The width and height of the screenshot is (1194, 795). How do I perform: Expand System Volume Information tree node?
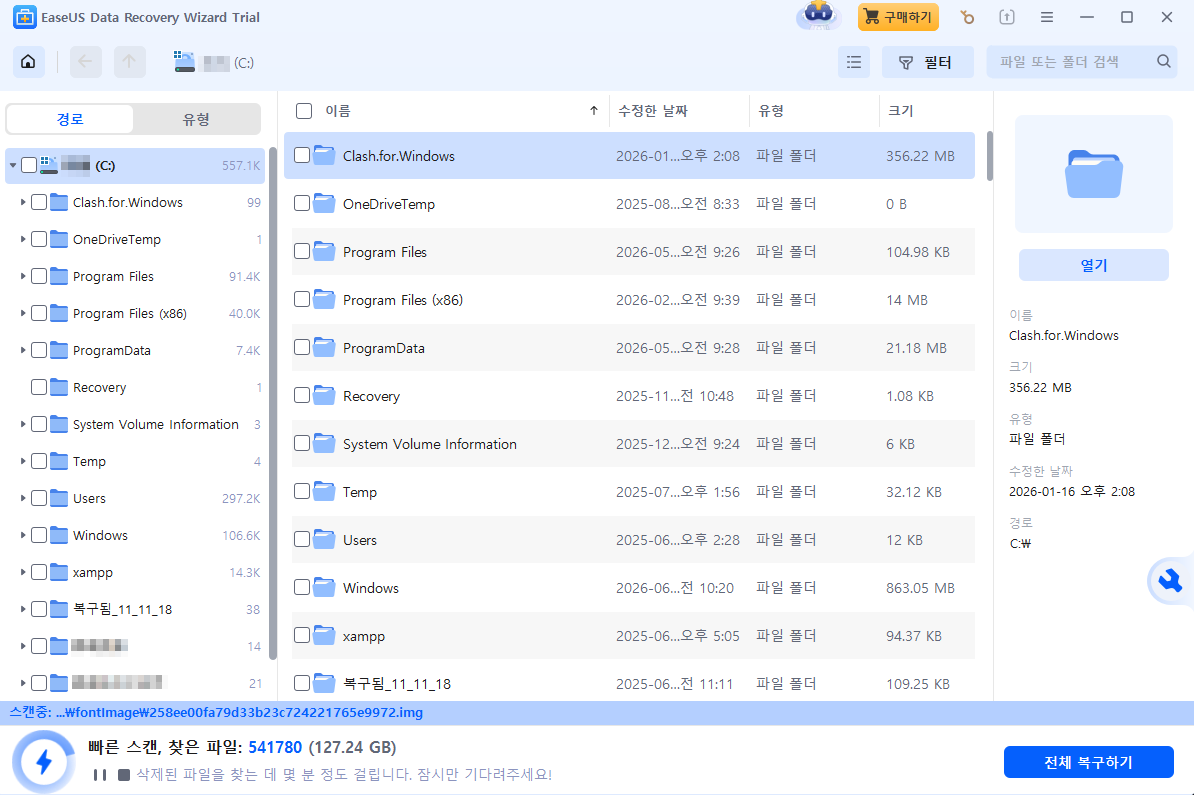click(23, 424)
